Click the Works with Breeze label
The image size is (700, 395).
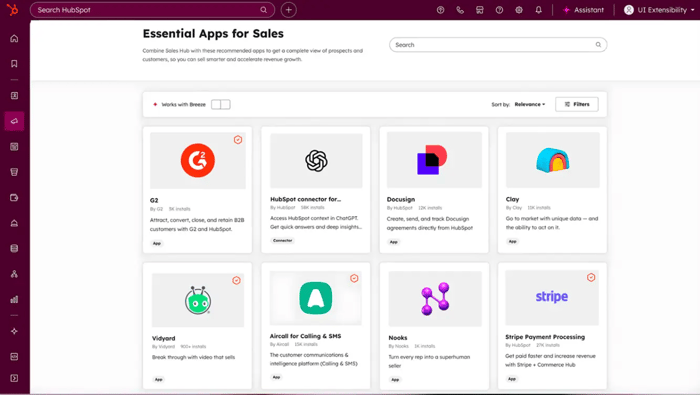[183, 104]
